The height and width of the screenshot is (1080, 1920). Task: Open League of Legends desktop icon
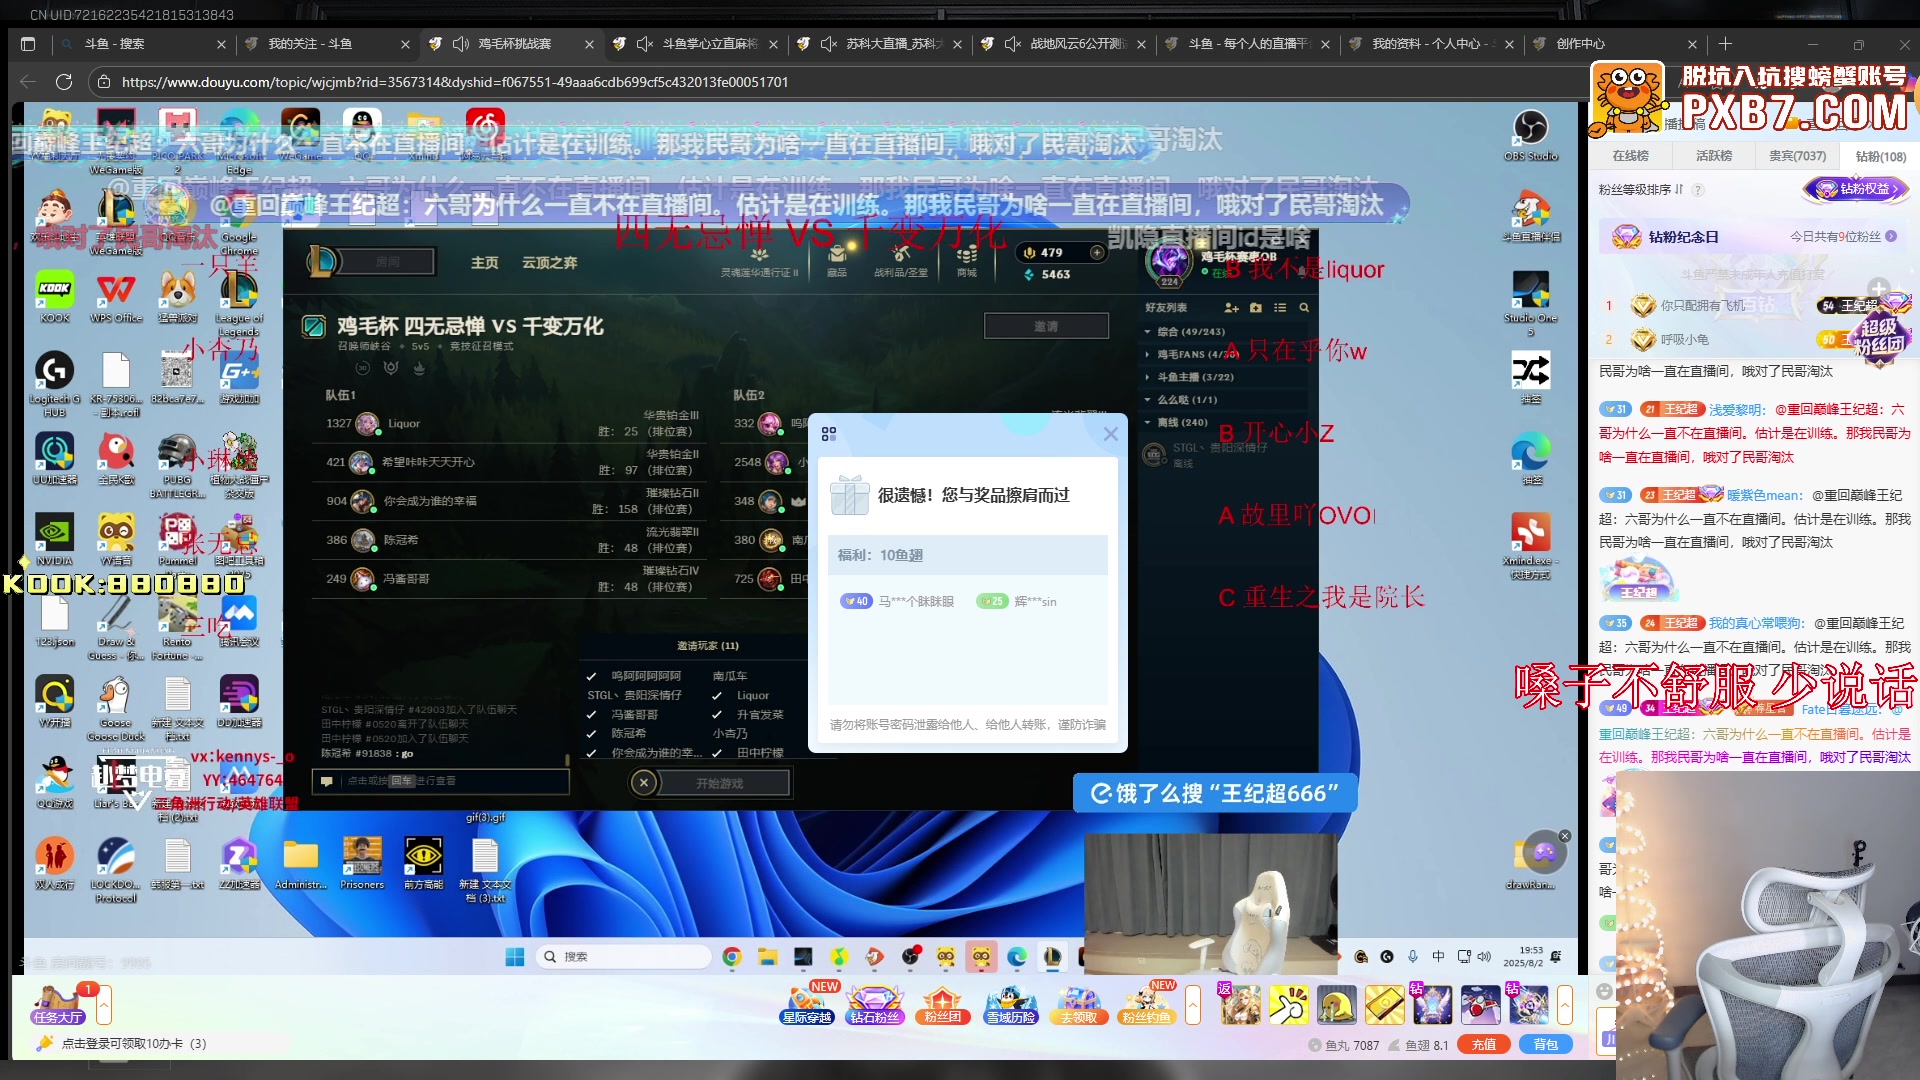coord(239,304)
